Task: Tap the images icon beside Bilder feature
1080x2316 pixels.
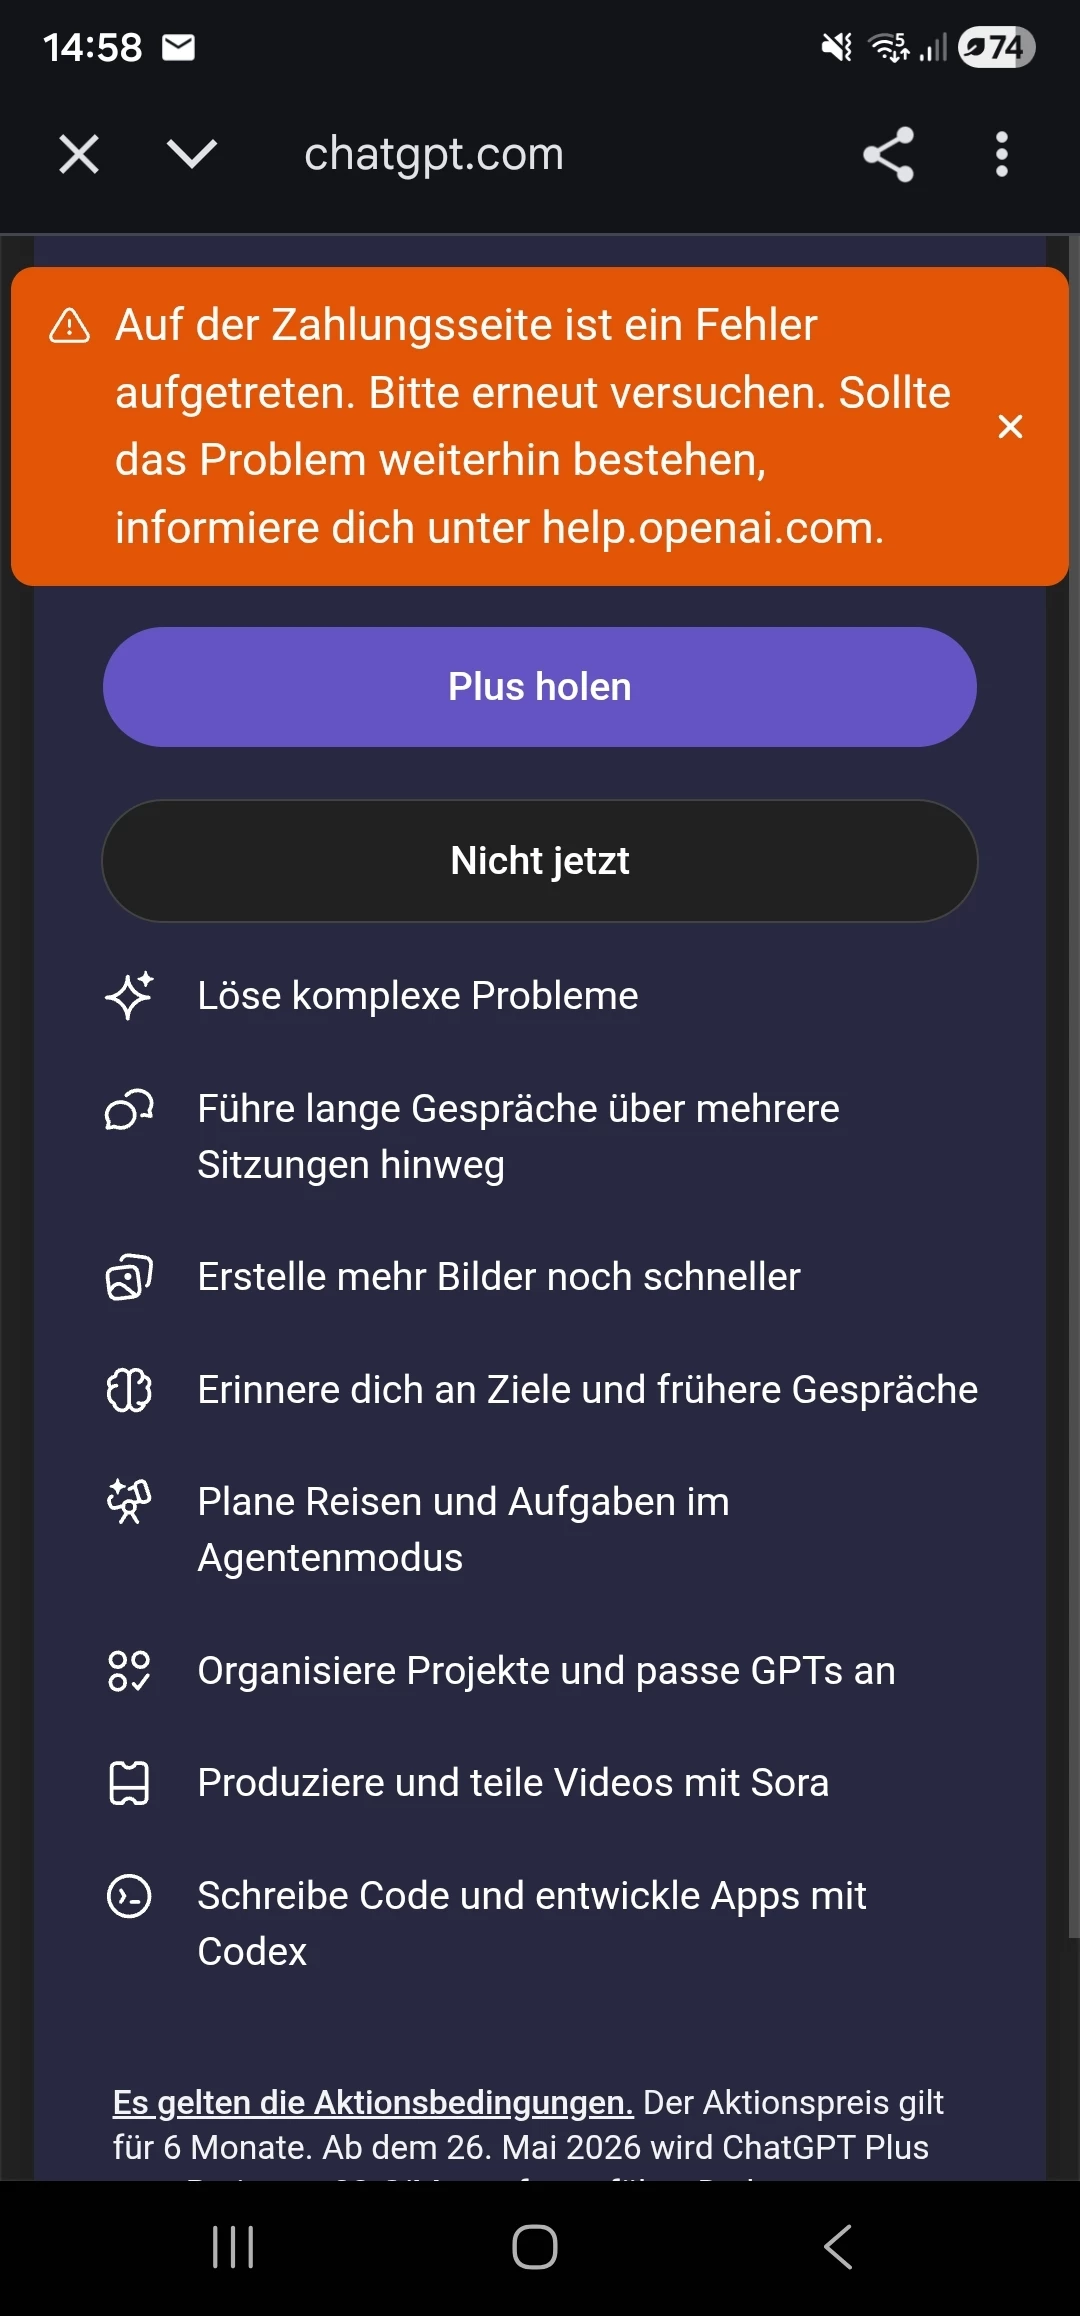Action: [x=129, y=1277]
